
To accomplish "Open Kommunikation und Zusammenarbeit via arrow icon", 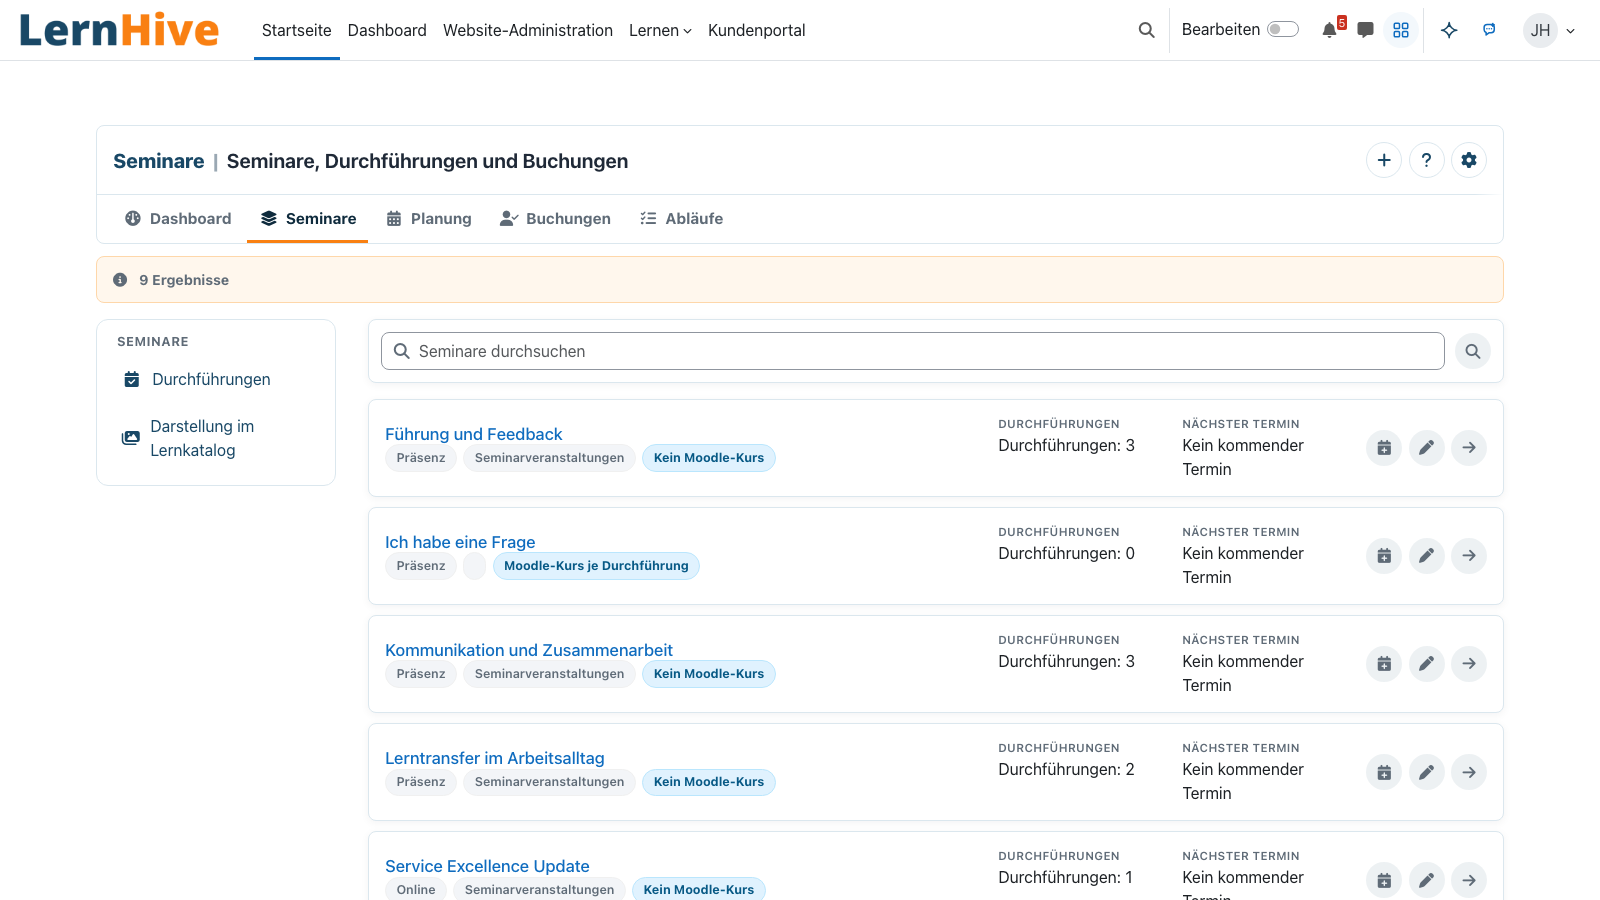I will [1469, 664].
